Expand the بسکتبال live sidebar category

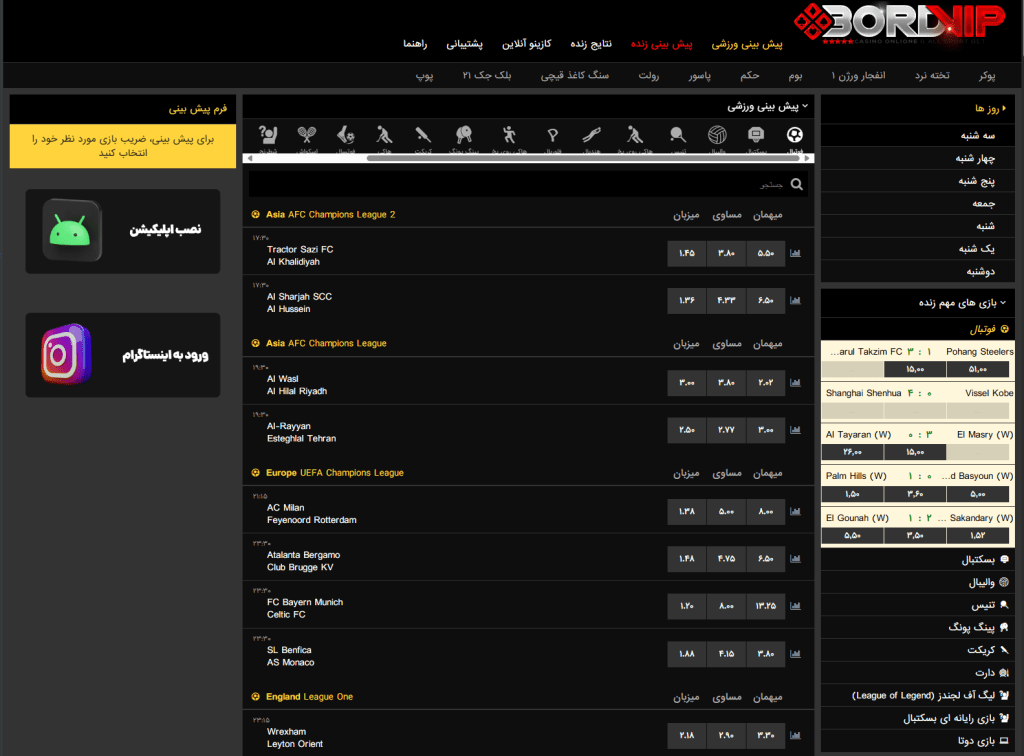click(918, 559)
